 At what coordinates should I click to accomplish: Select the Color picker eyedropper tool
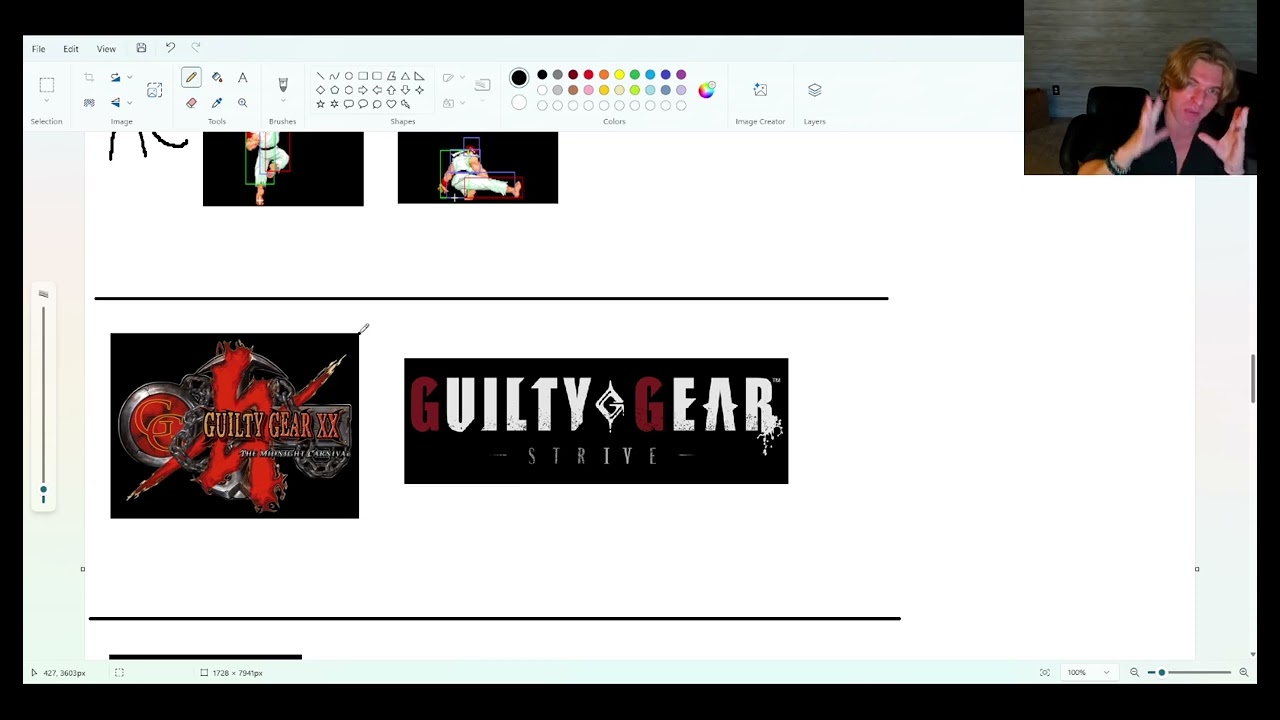pos(217,103)
